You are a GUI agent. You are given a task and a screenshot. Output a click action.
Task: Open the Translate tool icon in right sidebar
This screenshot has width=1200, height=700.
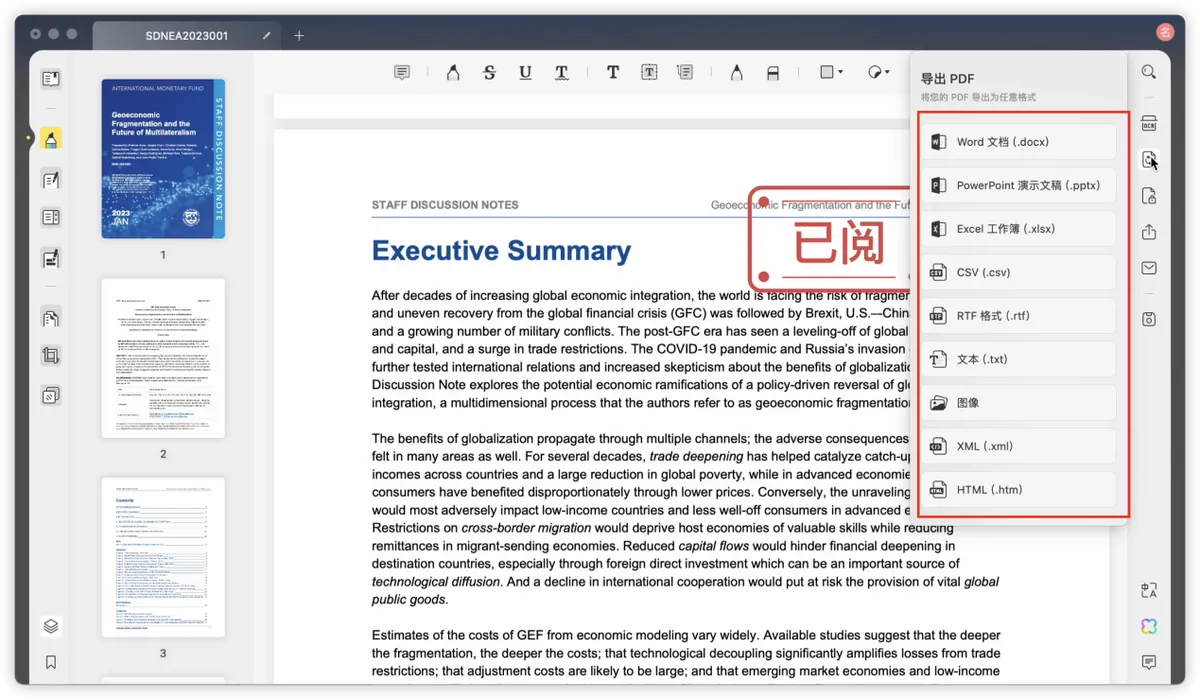(1149, 591)
